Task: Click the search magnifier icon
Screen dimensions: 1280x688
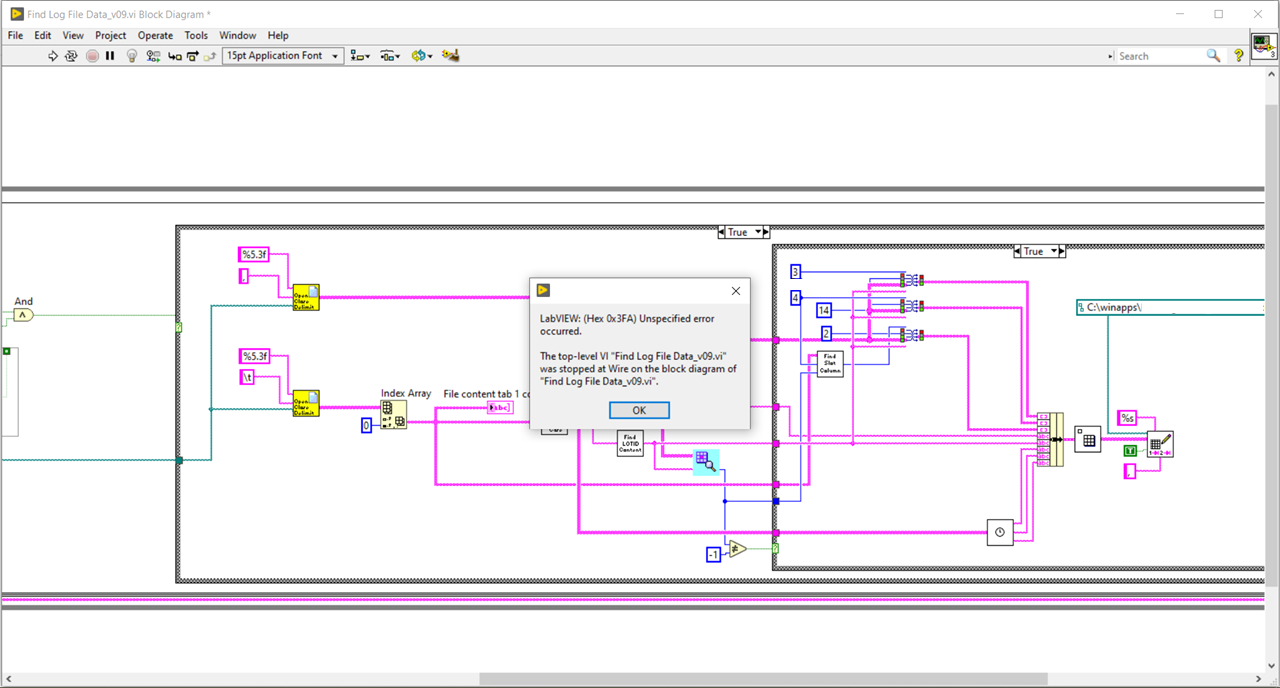Action: (1213, 56)
